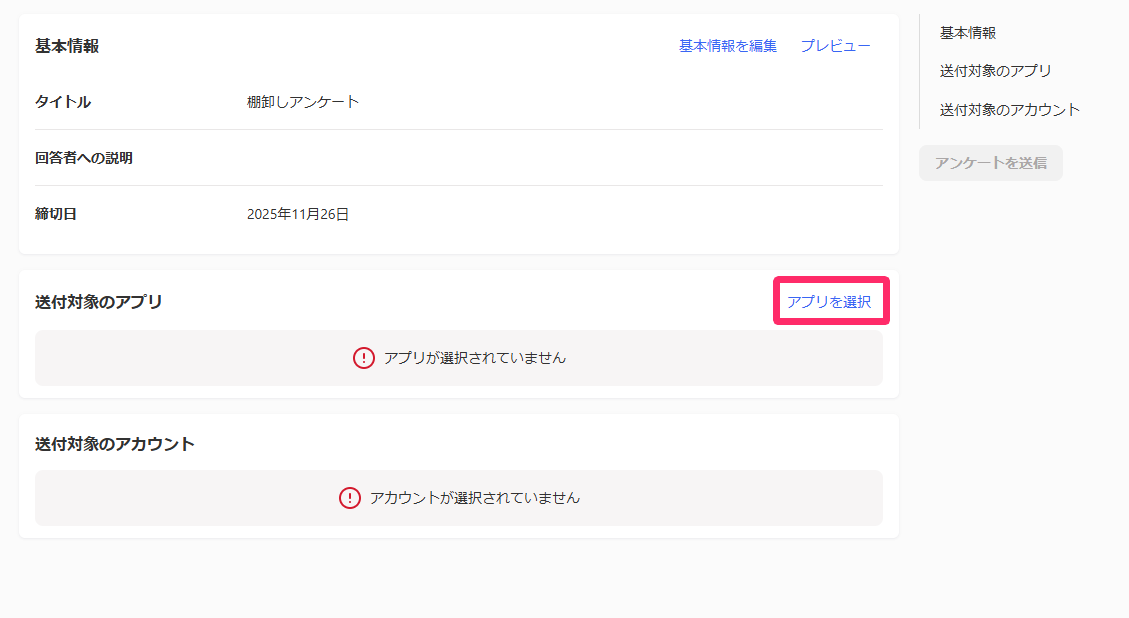
Task: Select 送付対象のアプリ in the right sidebar navigation
Action: 995,71
